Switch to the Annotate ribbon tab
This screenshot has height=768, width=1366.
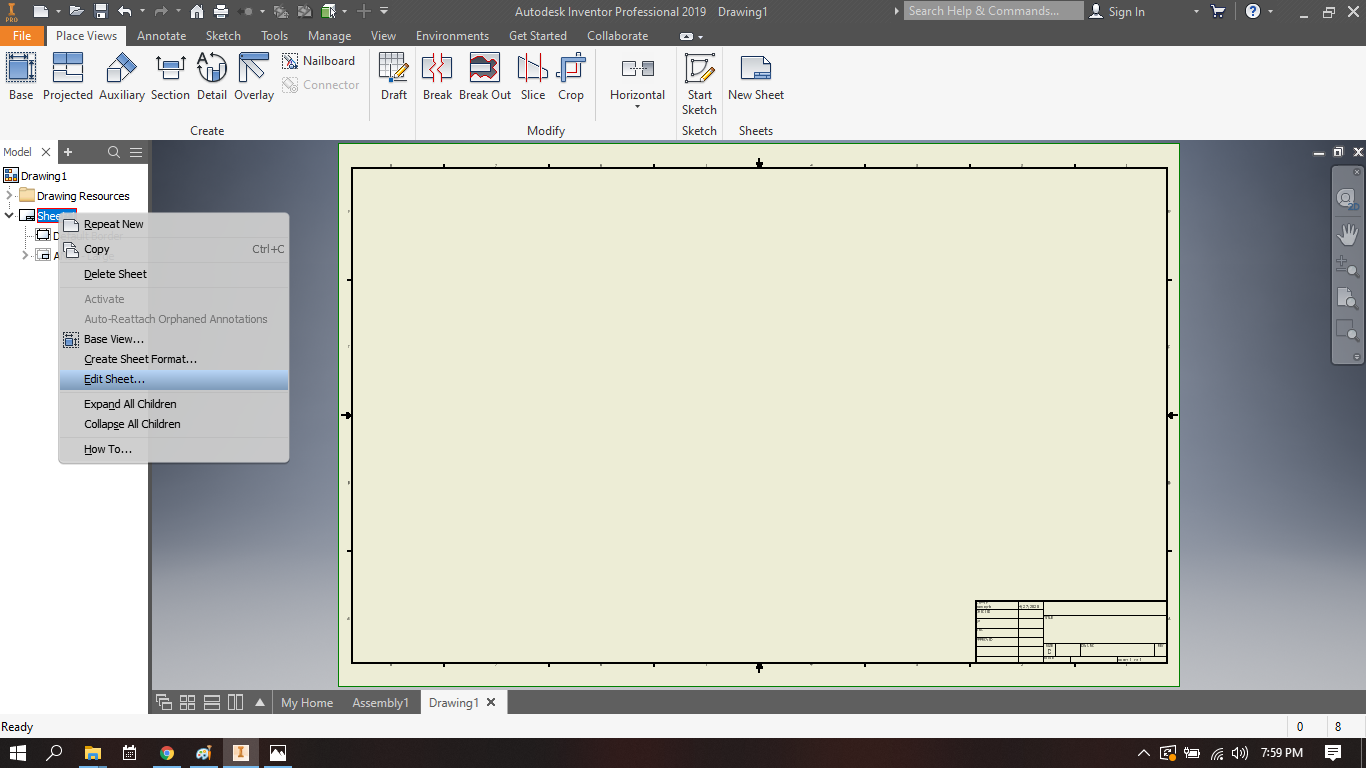[161, 35]
